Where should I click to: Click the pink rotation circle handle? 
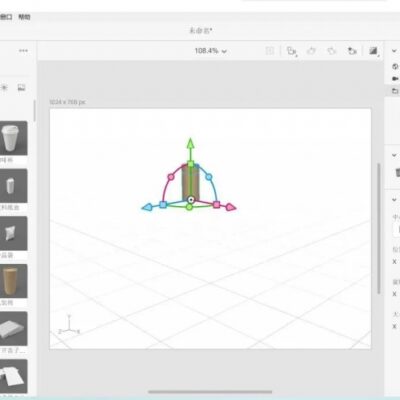(x=171, y=177)
